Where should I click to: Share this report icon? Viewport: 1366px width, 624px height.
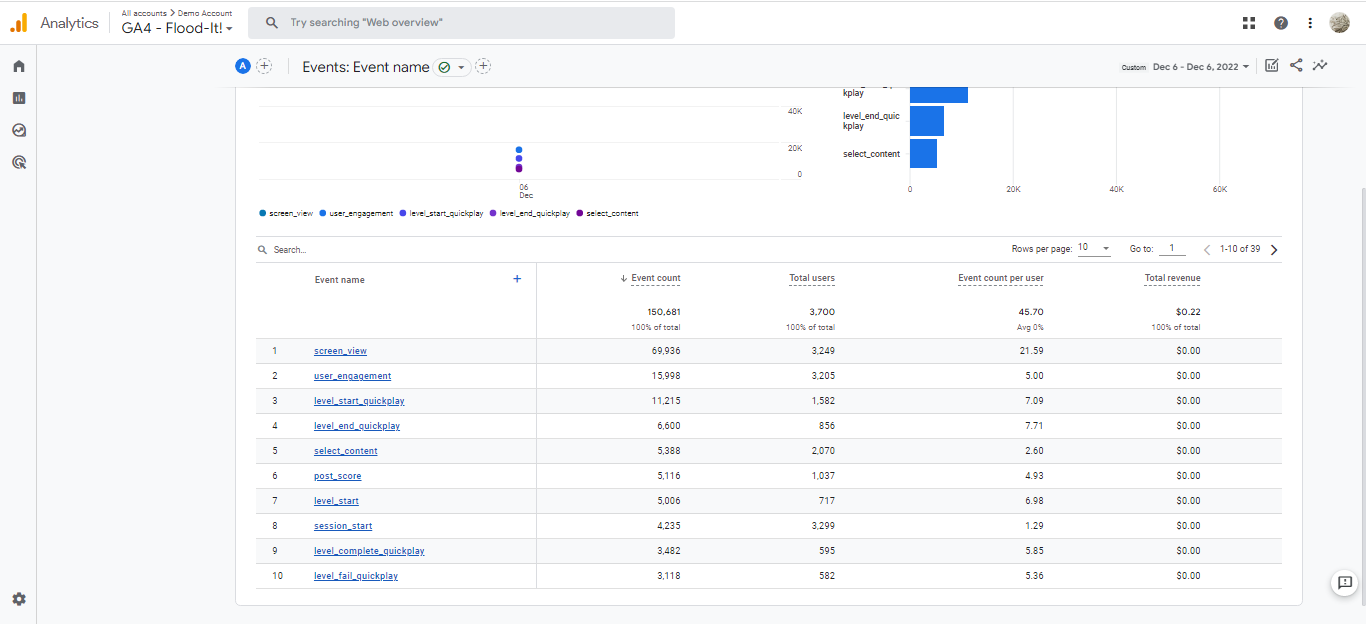(x=1296, y=65)
